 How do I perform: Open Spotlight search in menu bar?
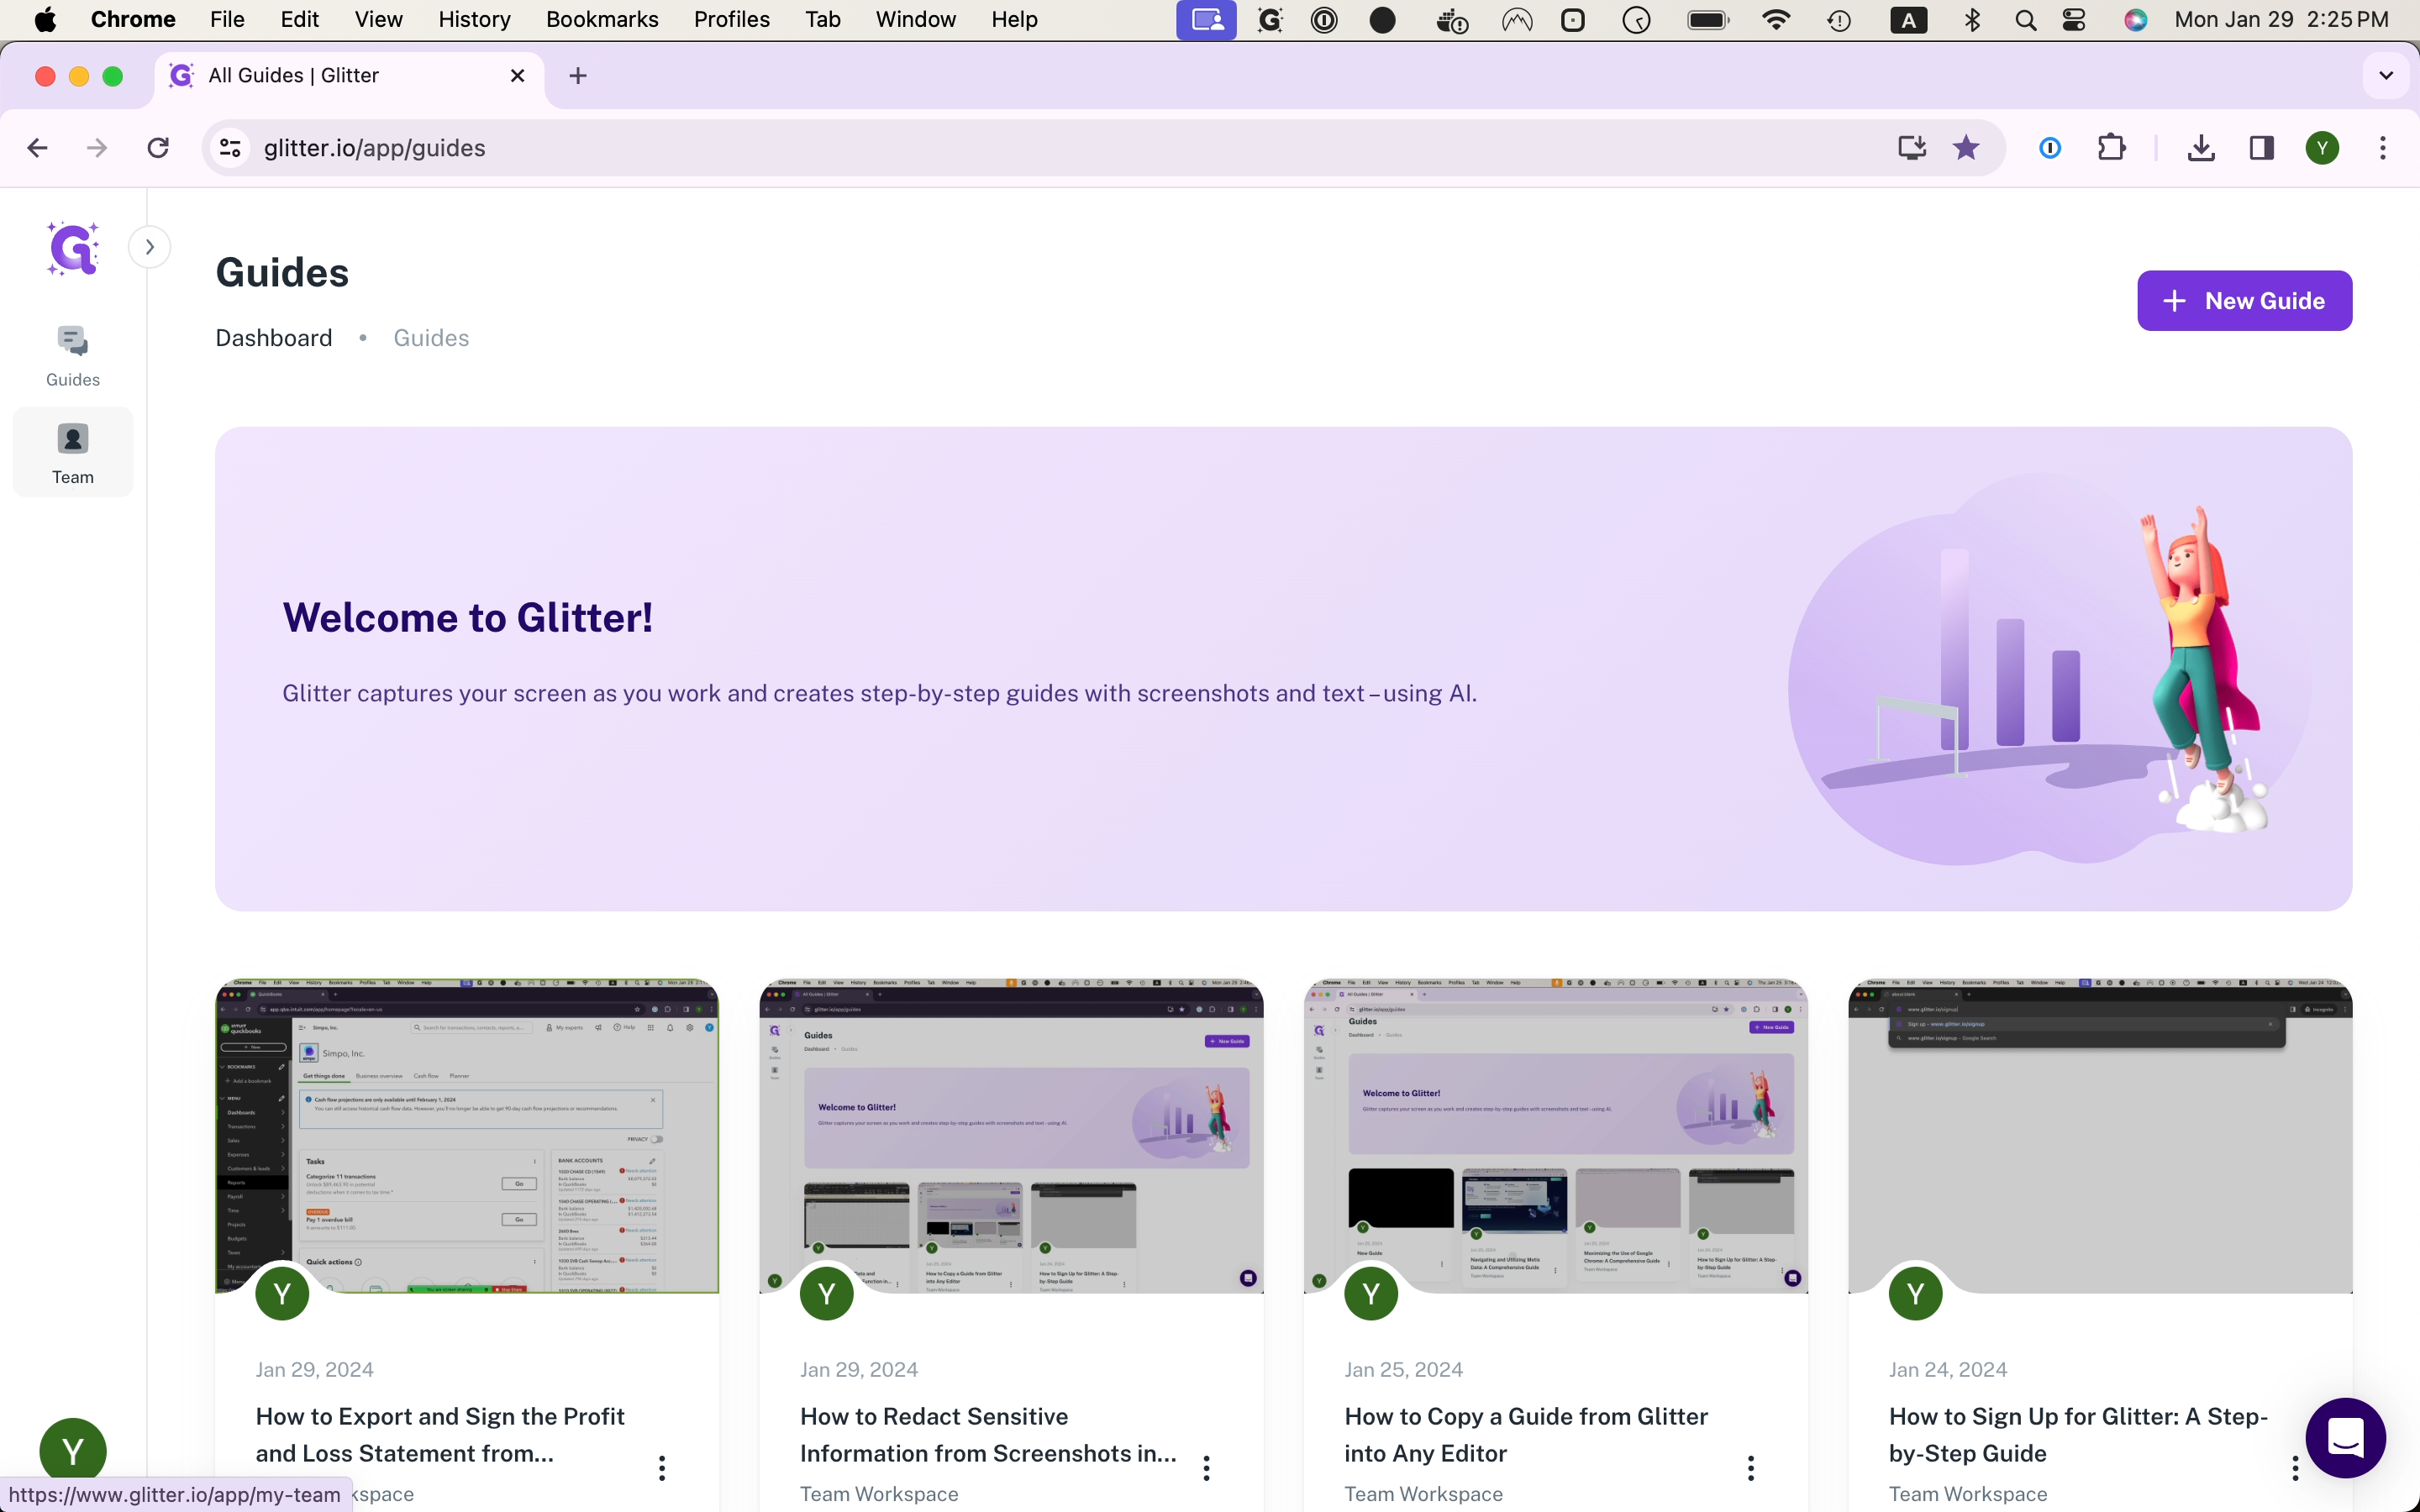(x=2026, y=20)
